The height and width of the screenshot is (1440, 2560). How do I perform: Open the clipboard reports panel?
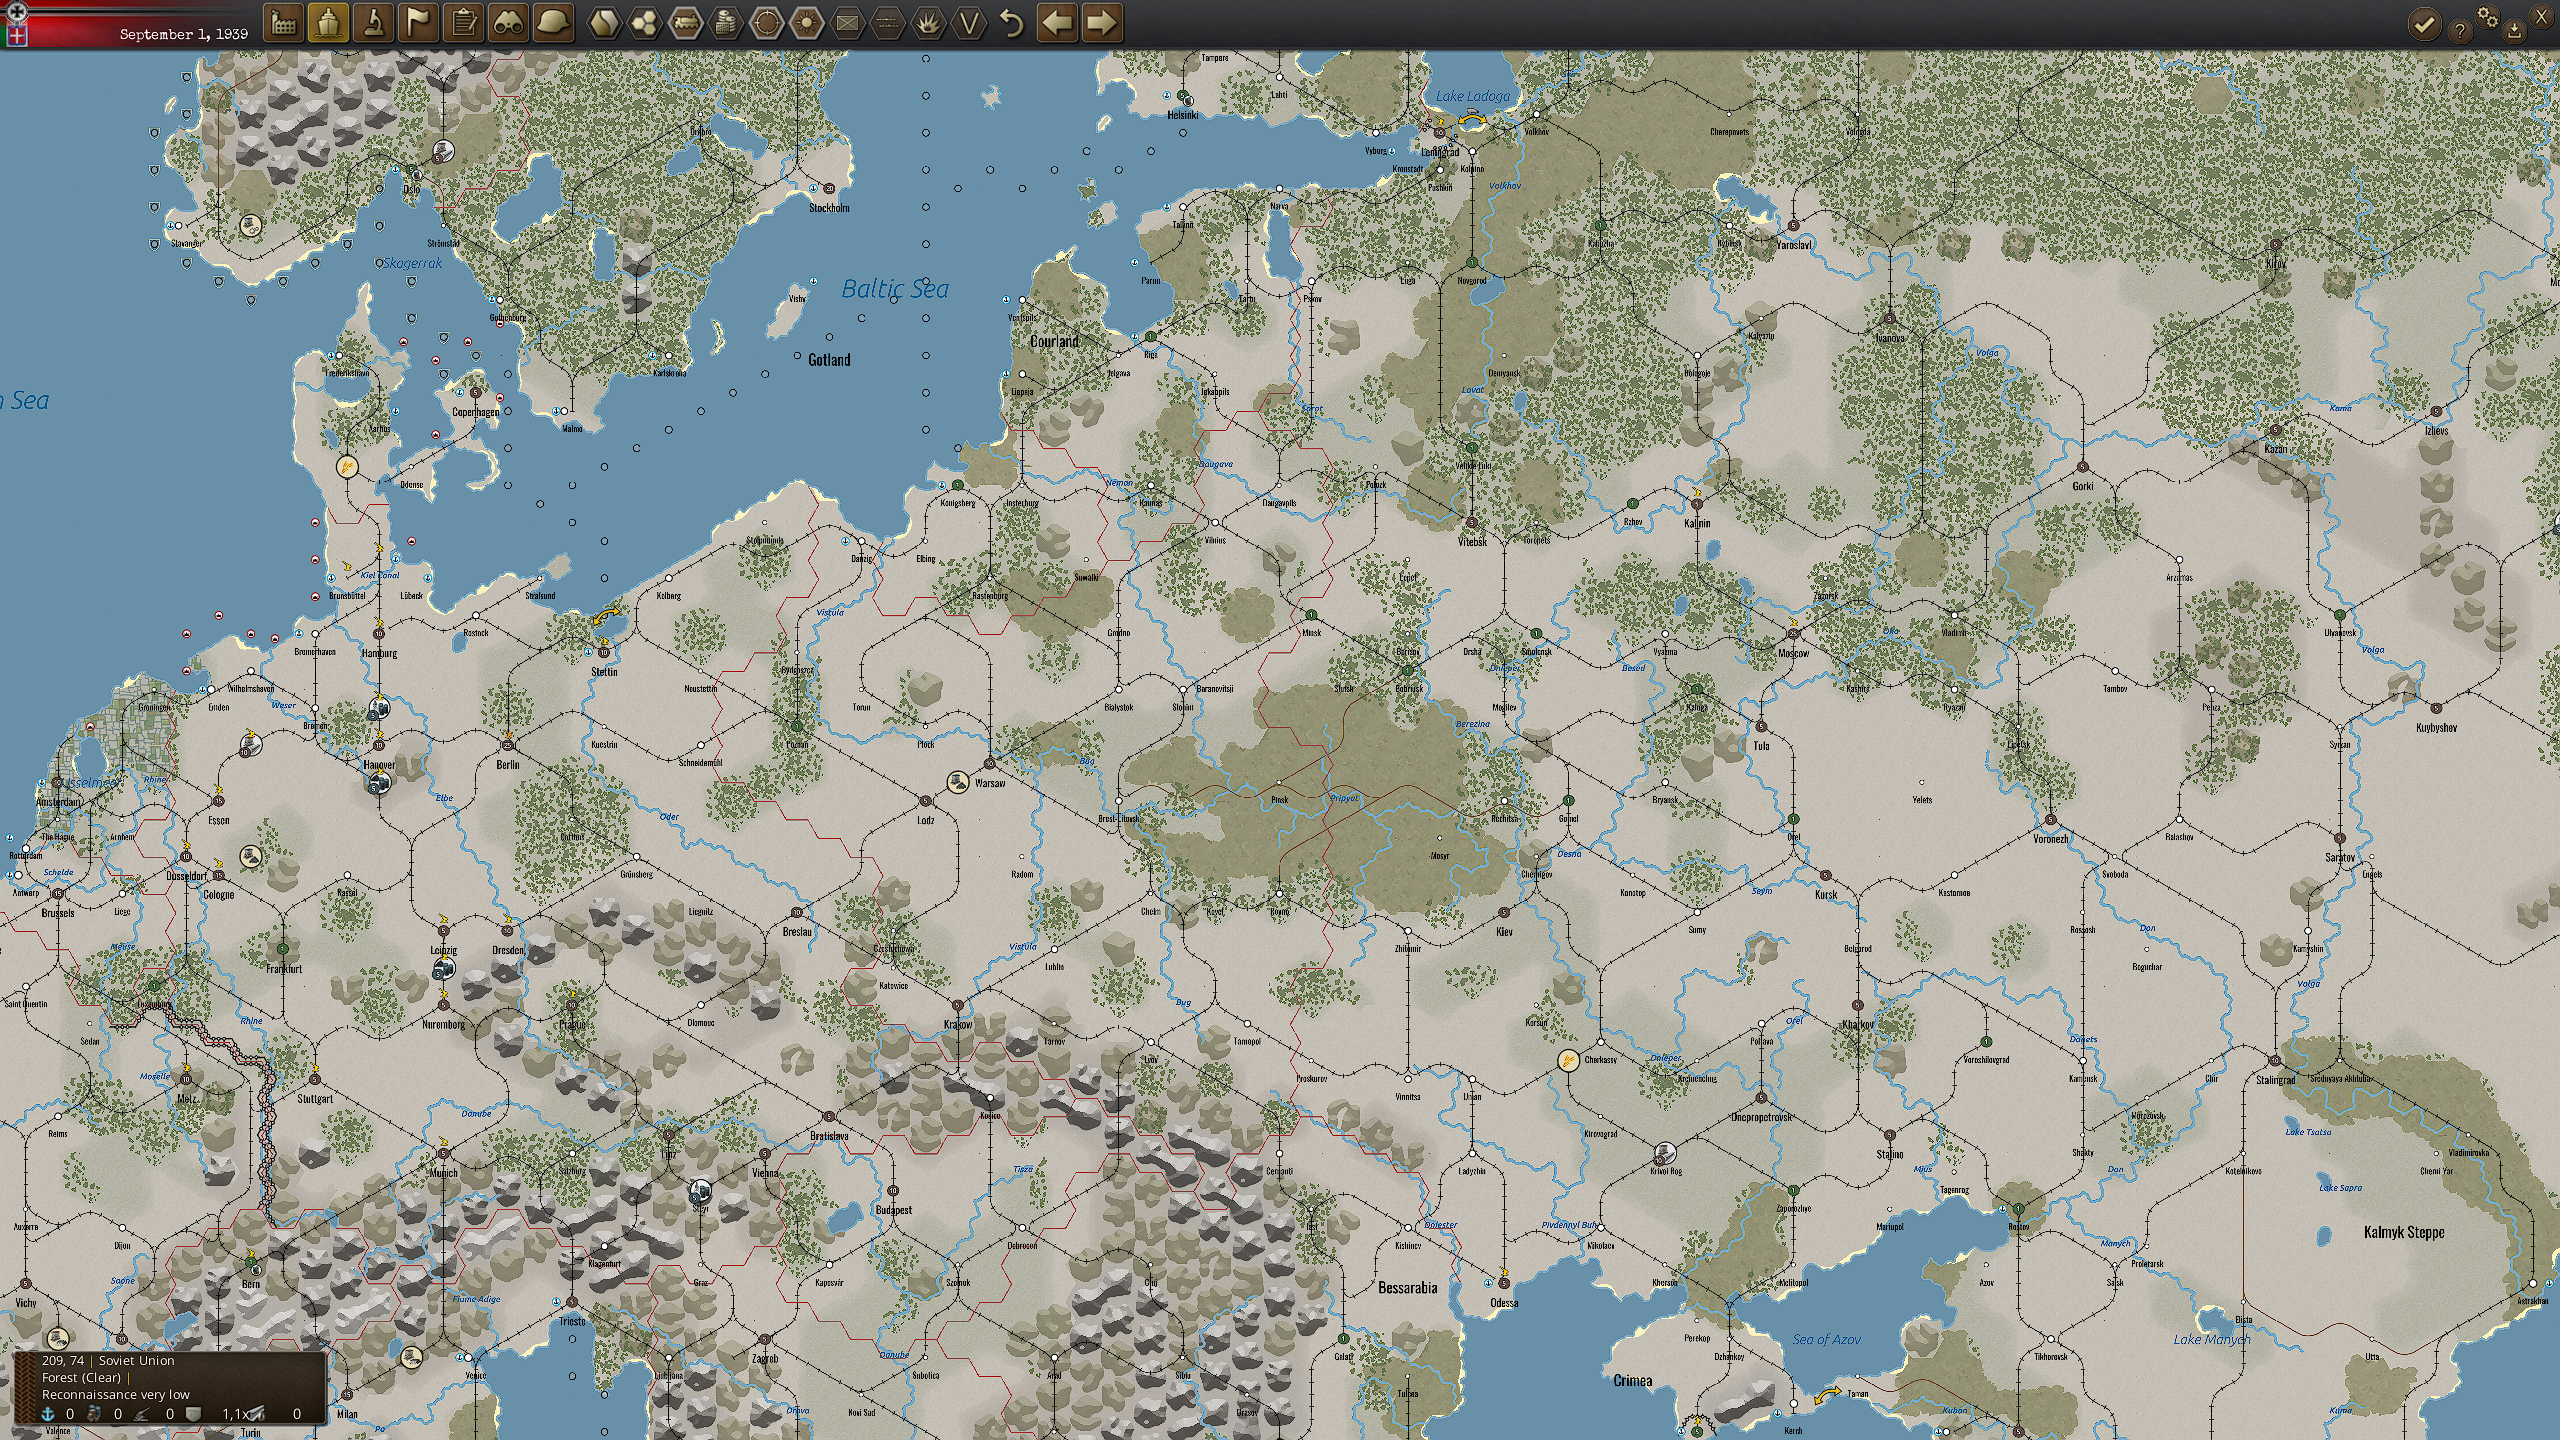click(x=463, y=23)
